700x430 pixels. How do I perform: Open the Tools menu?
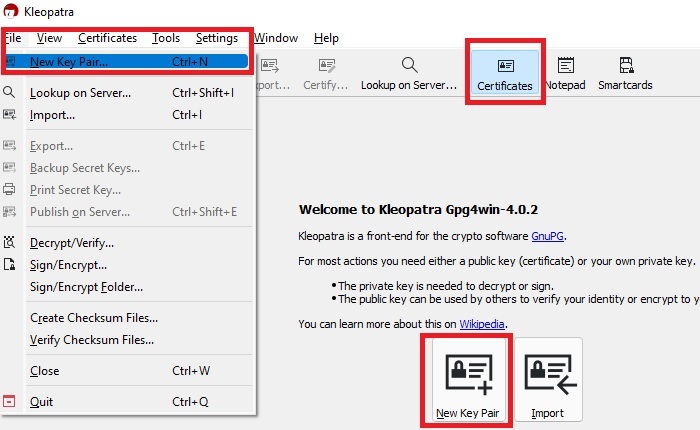click(166, 38)
